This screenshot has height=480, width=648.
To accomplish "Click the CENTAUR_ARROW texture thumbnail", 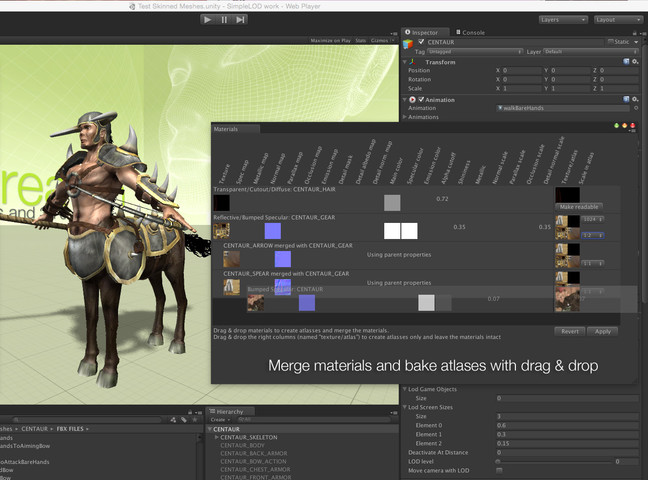I will 231,259.
